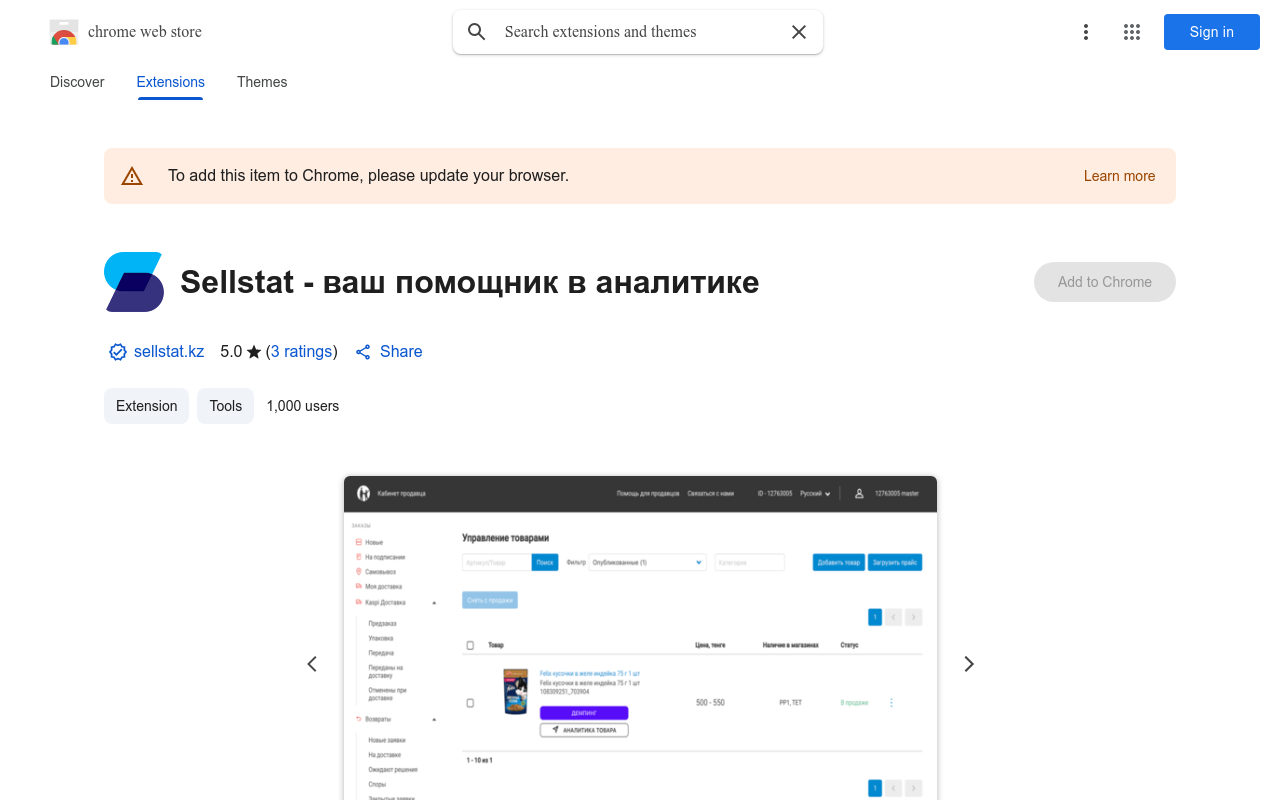The width and height of the screenshot is (1280, 800).
Task: Click the star rating icon
Action: (254, 352)
